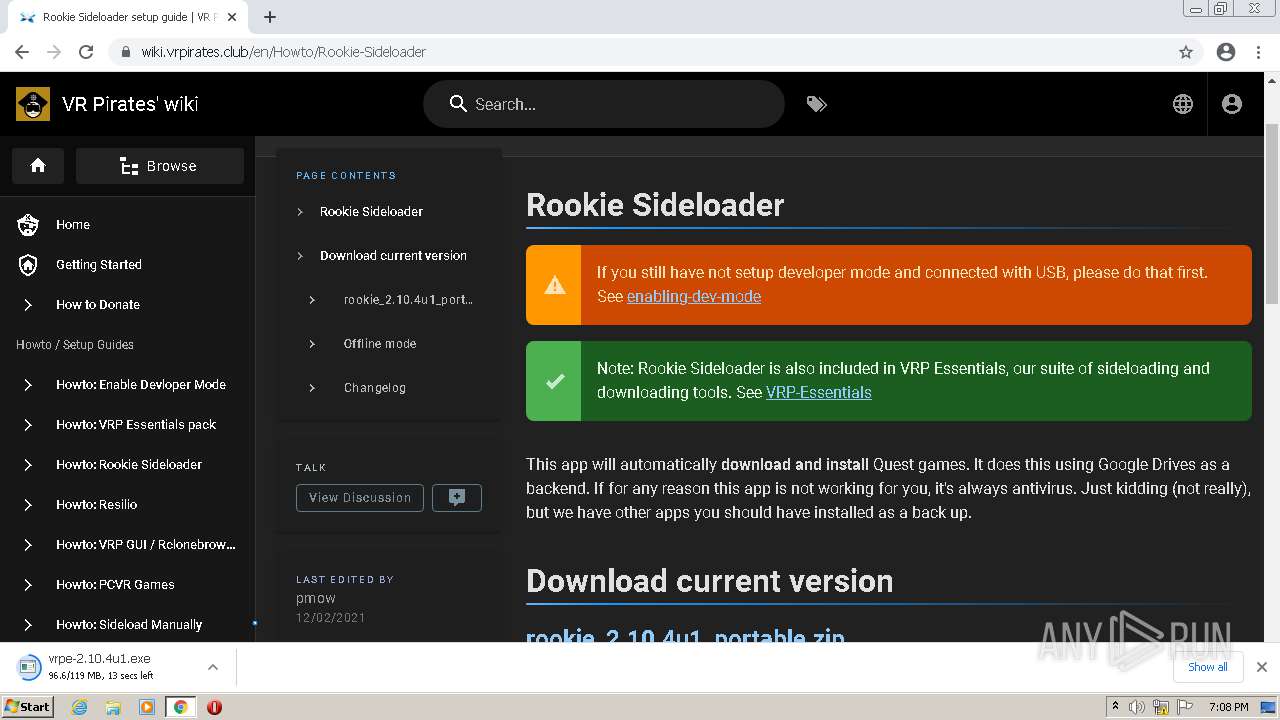Viewport: 1280px width, 720px height.
Task: Follow the VRP-Essentials link
Action: pyautogui.click(x=819, y=393)
